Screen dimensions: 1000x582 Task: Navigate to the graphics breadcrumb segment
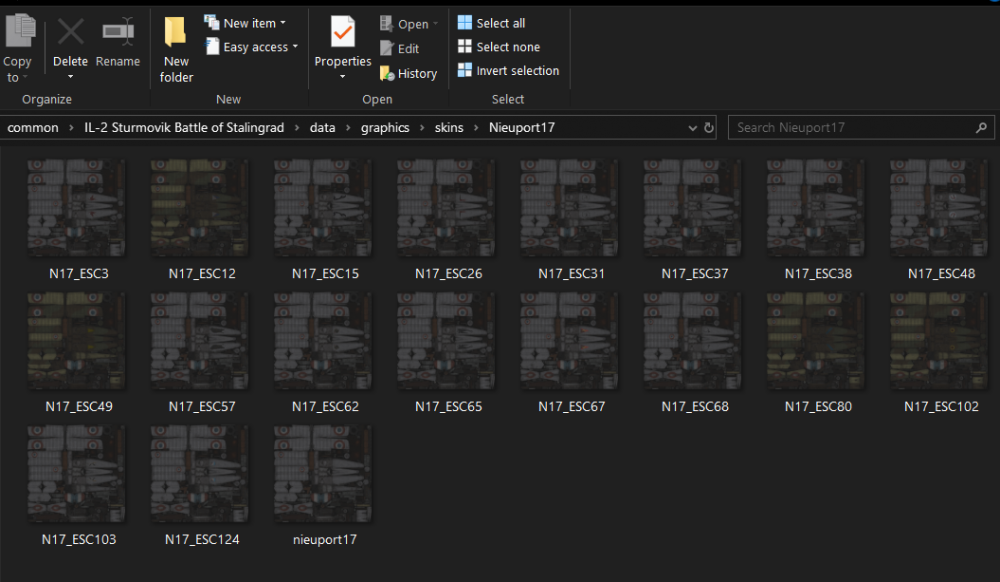click(x=385, y=128)
